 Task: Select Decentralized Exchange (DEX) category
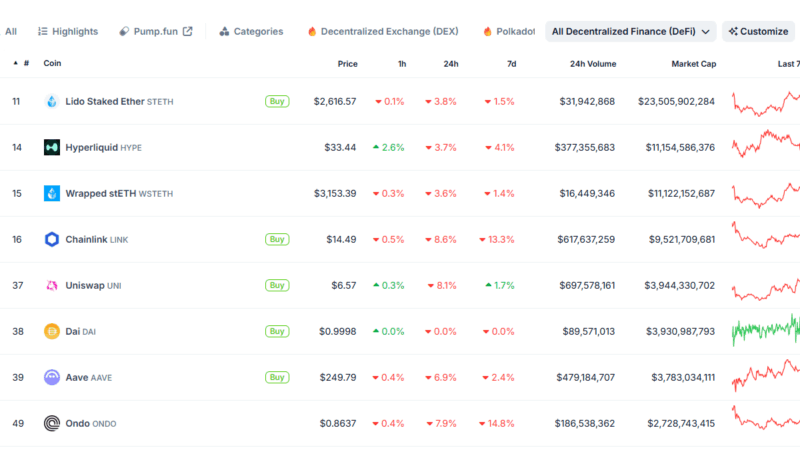pos(383,32)
